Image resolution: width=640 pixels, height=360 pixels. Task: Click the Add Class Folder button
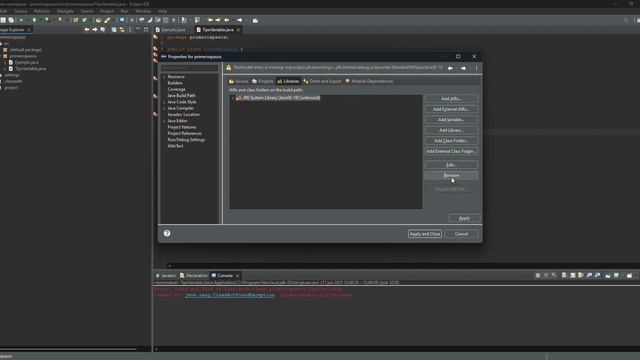click(x=451, y=141)
